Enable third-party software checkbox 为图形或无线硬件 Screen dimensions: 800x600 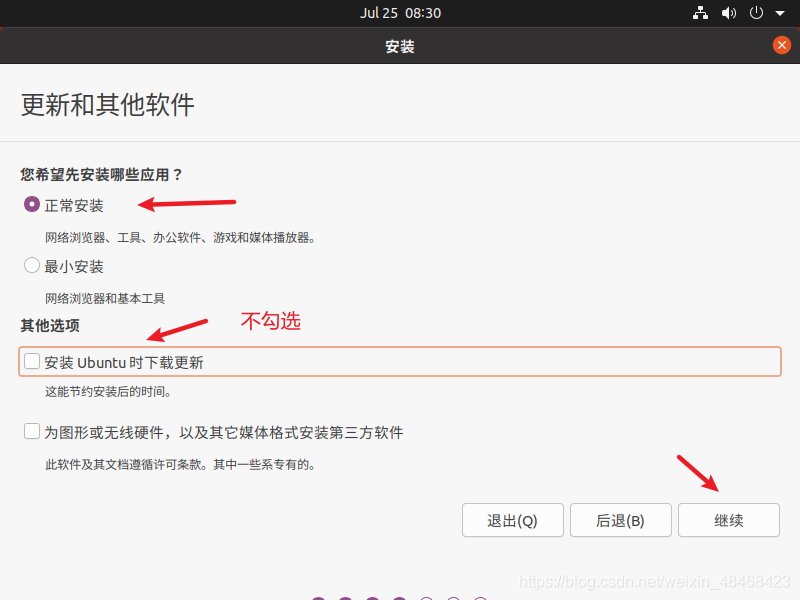click(x=32, y=431)
